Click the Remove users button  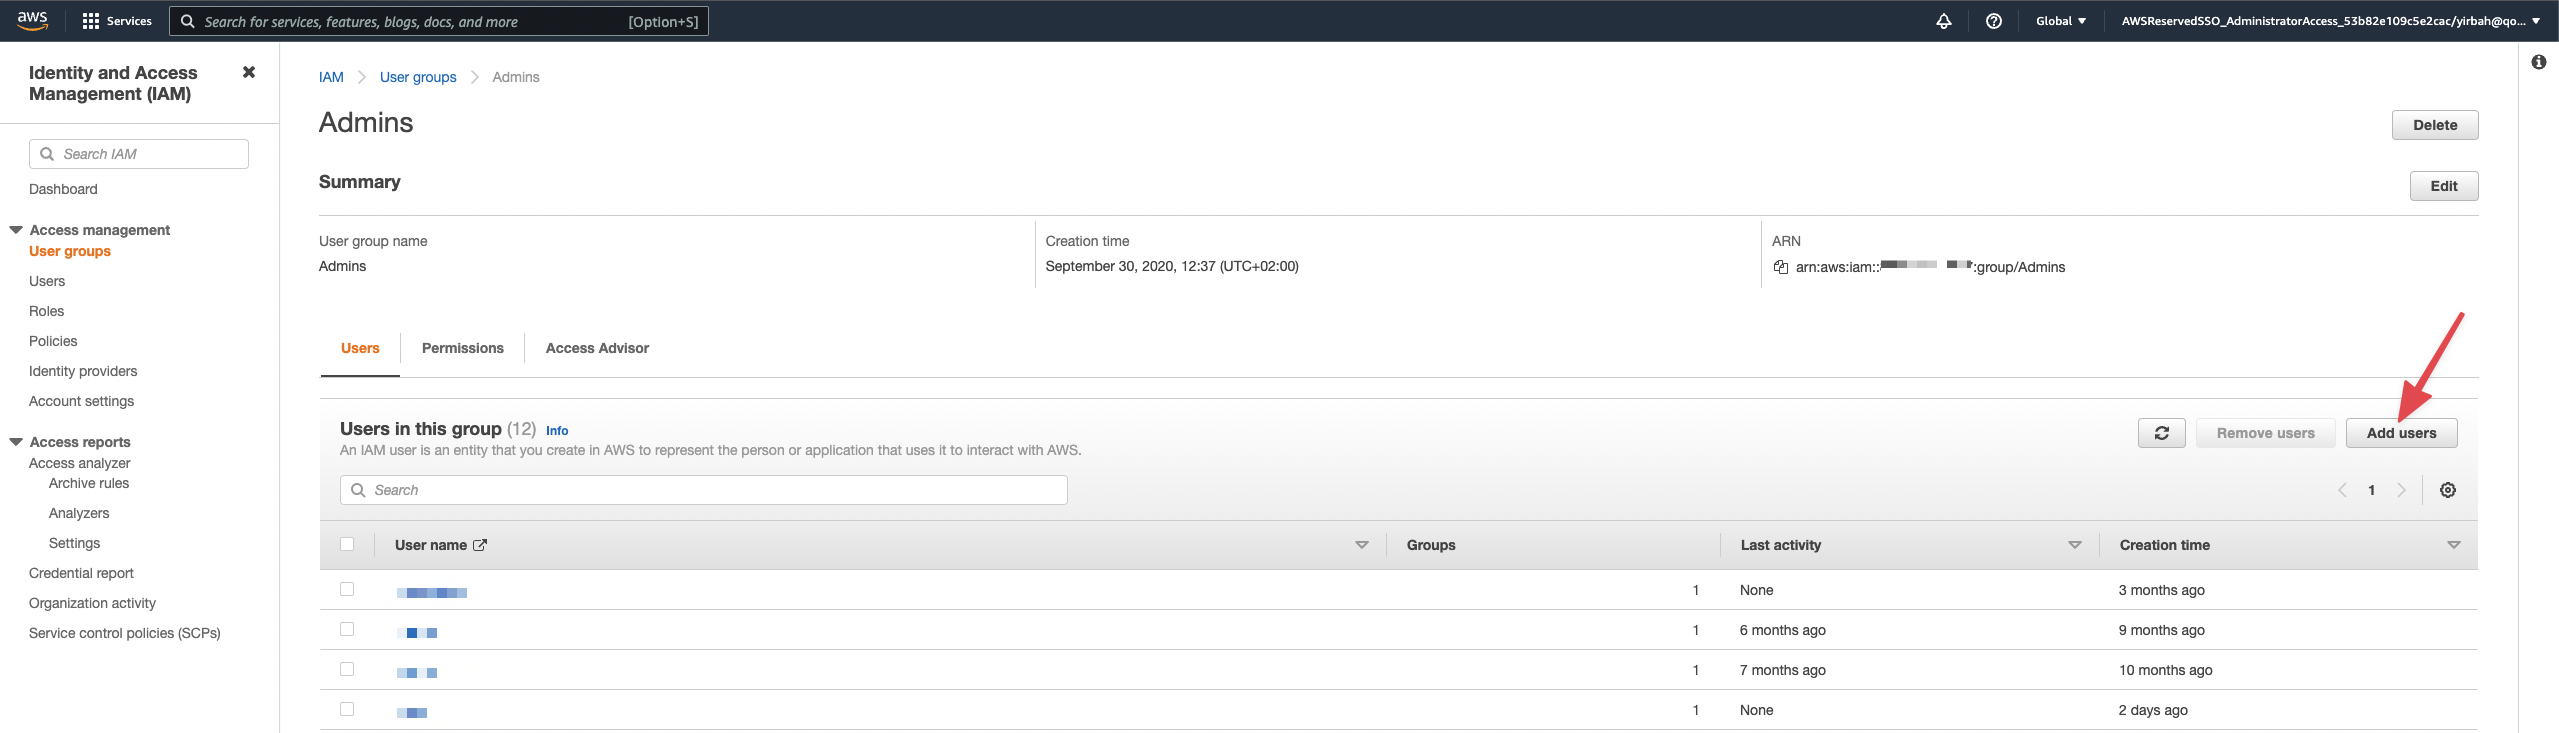tap(2265, 433)
